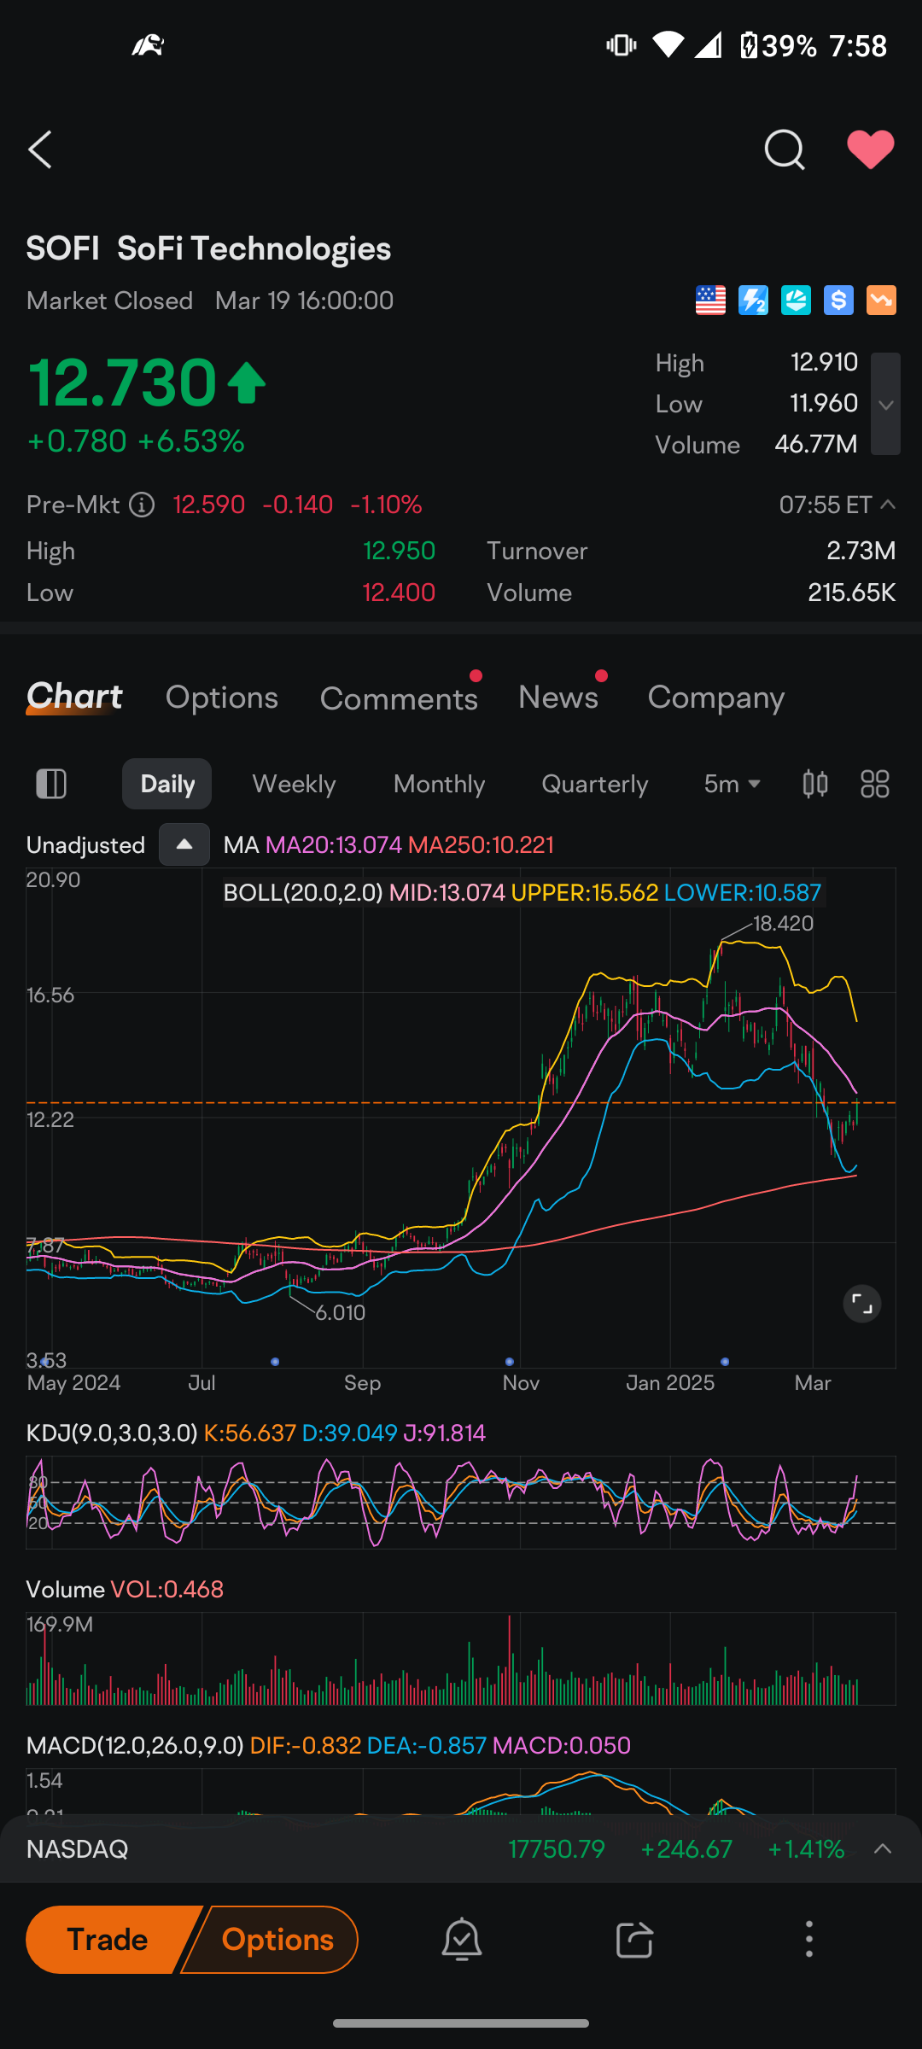Tap the J:91.814 value
This screenshot has width=922, height=2049.
[x=444, y=1433]
